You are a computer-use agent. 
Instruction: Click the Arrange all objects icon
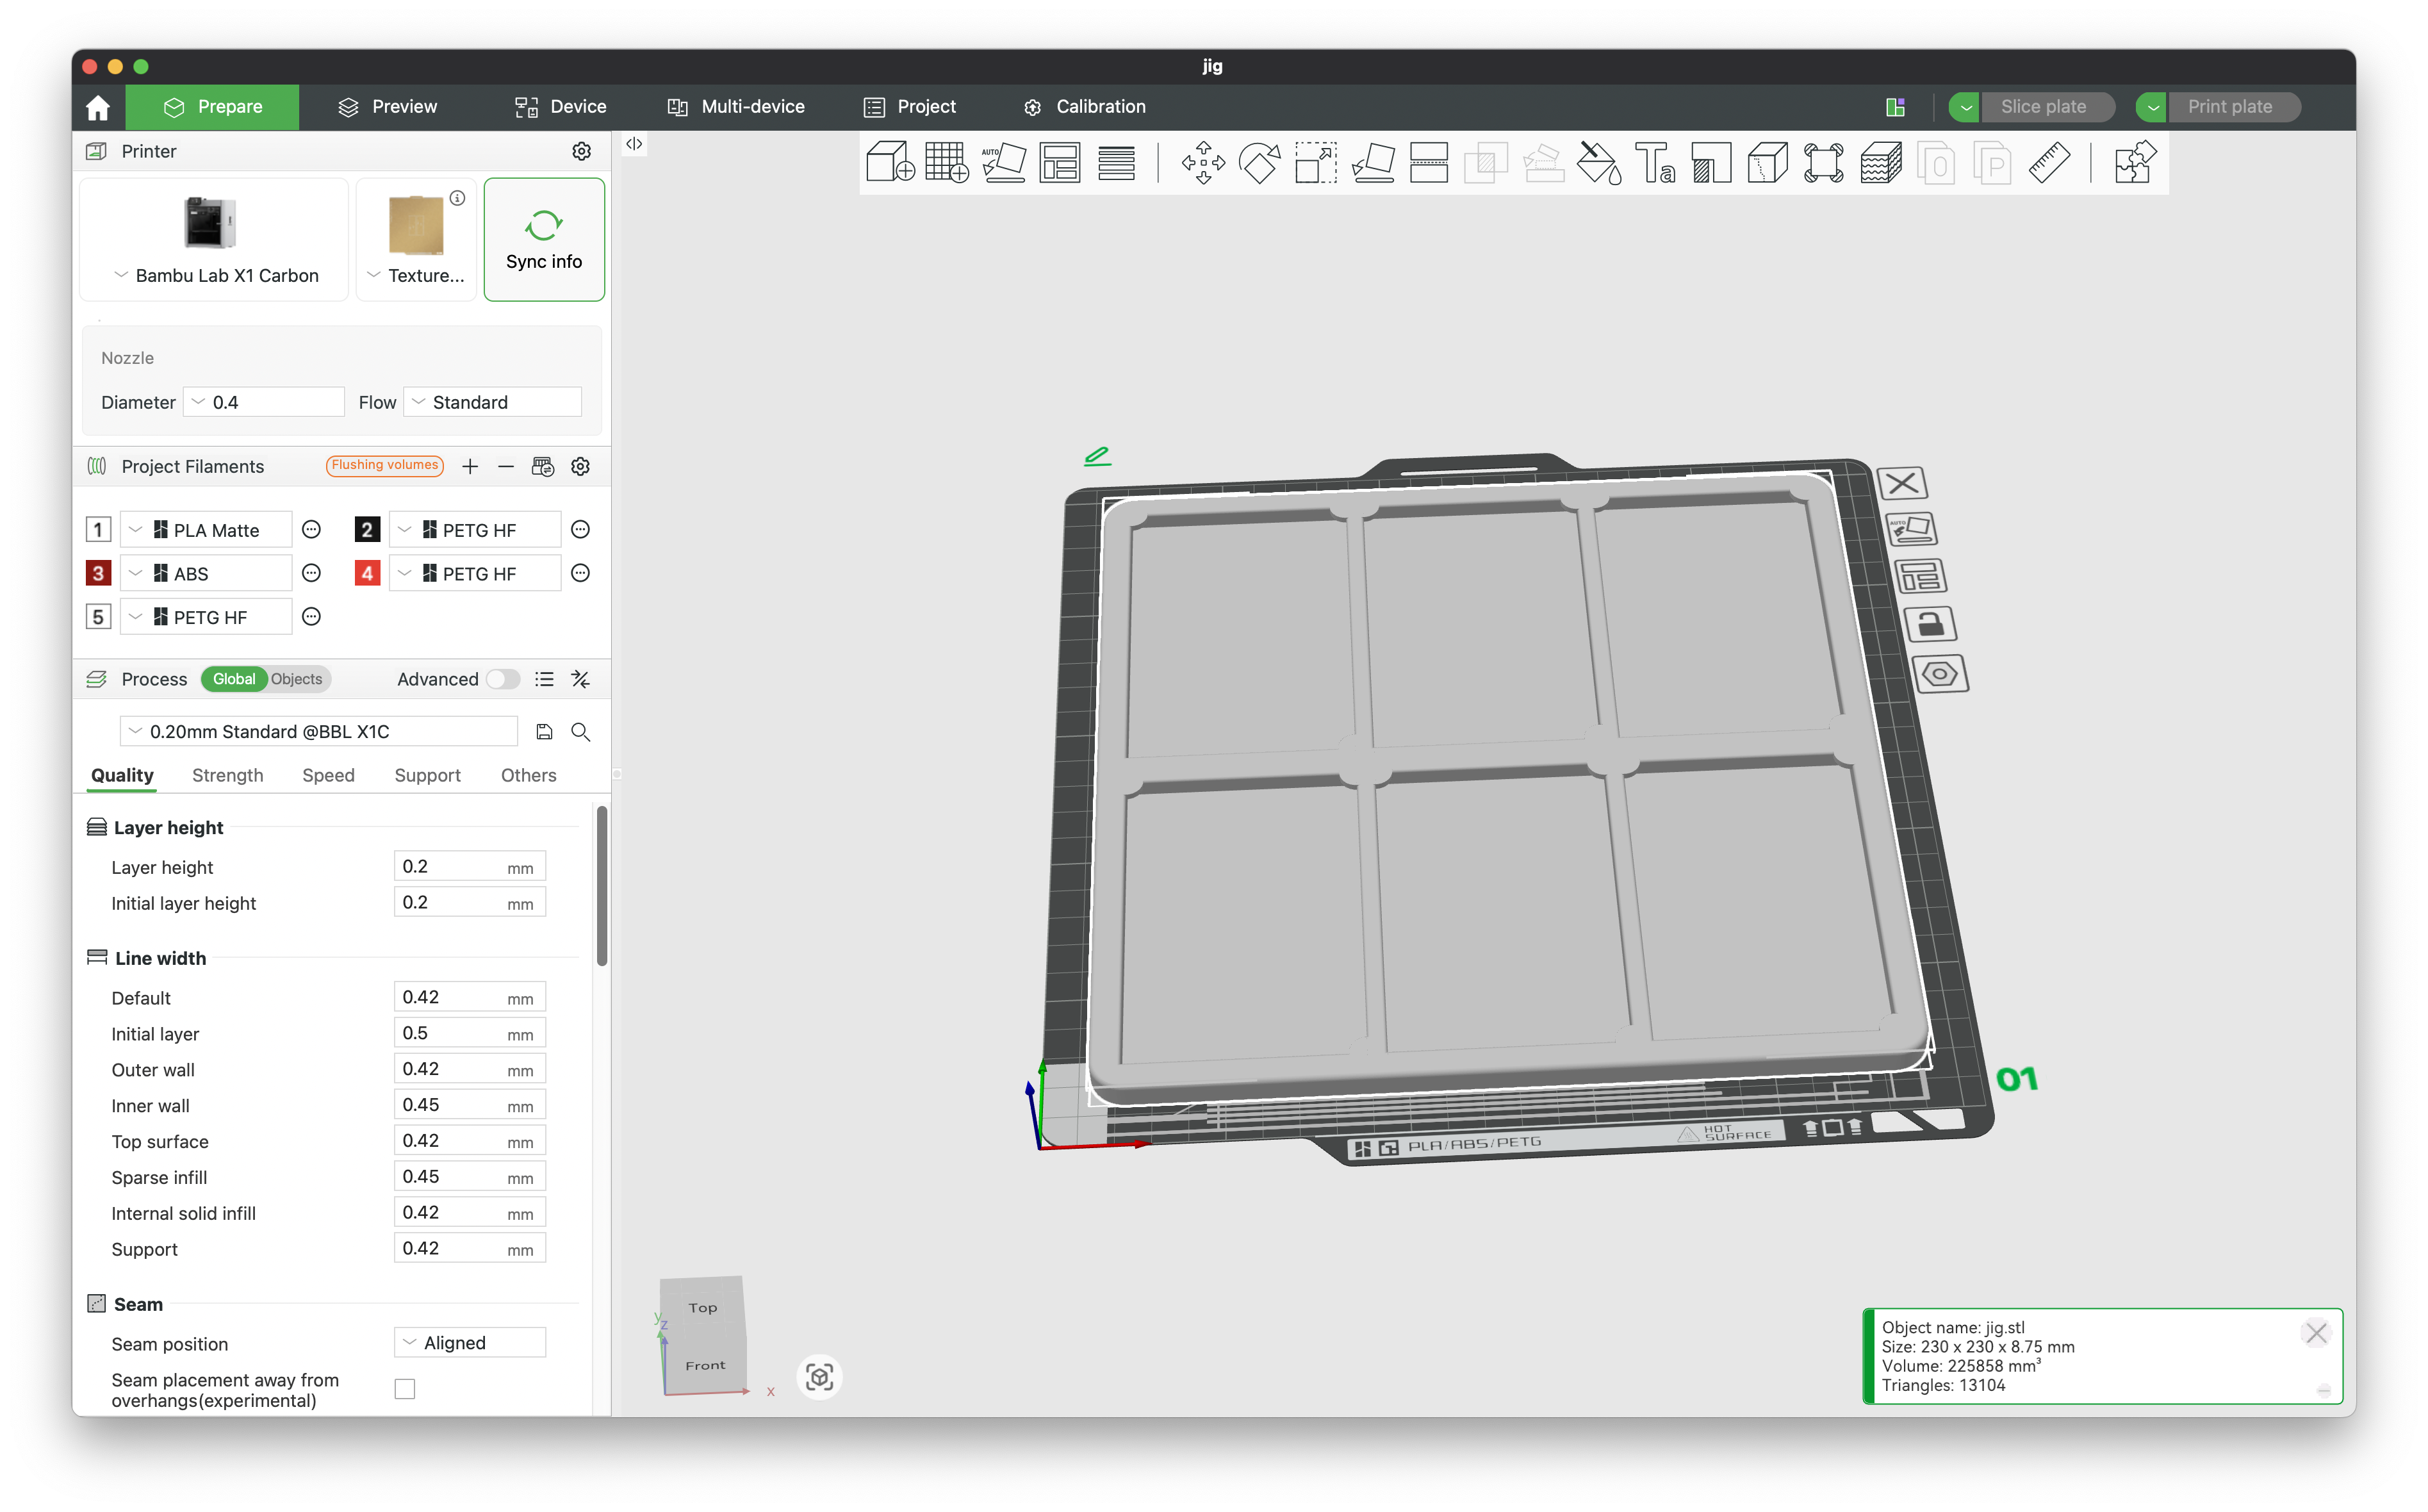(x=1060, y=162)
